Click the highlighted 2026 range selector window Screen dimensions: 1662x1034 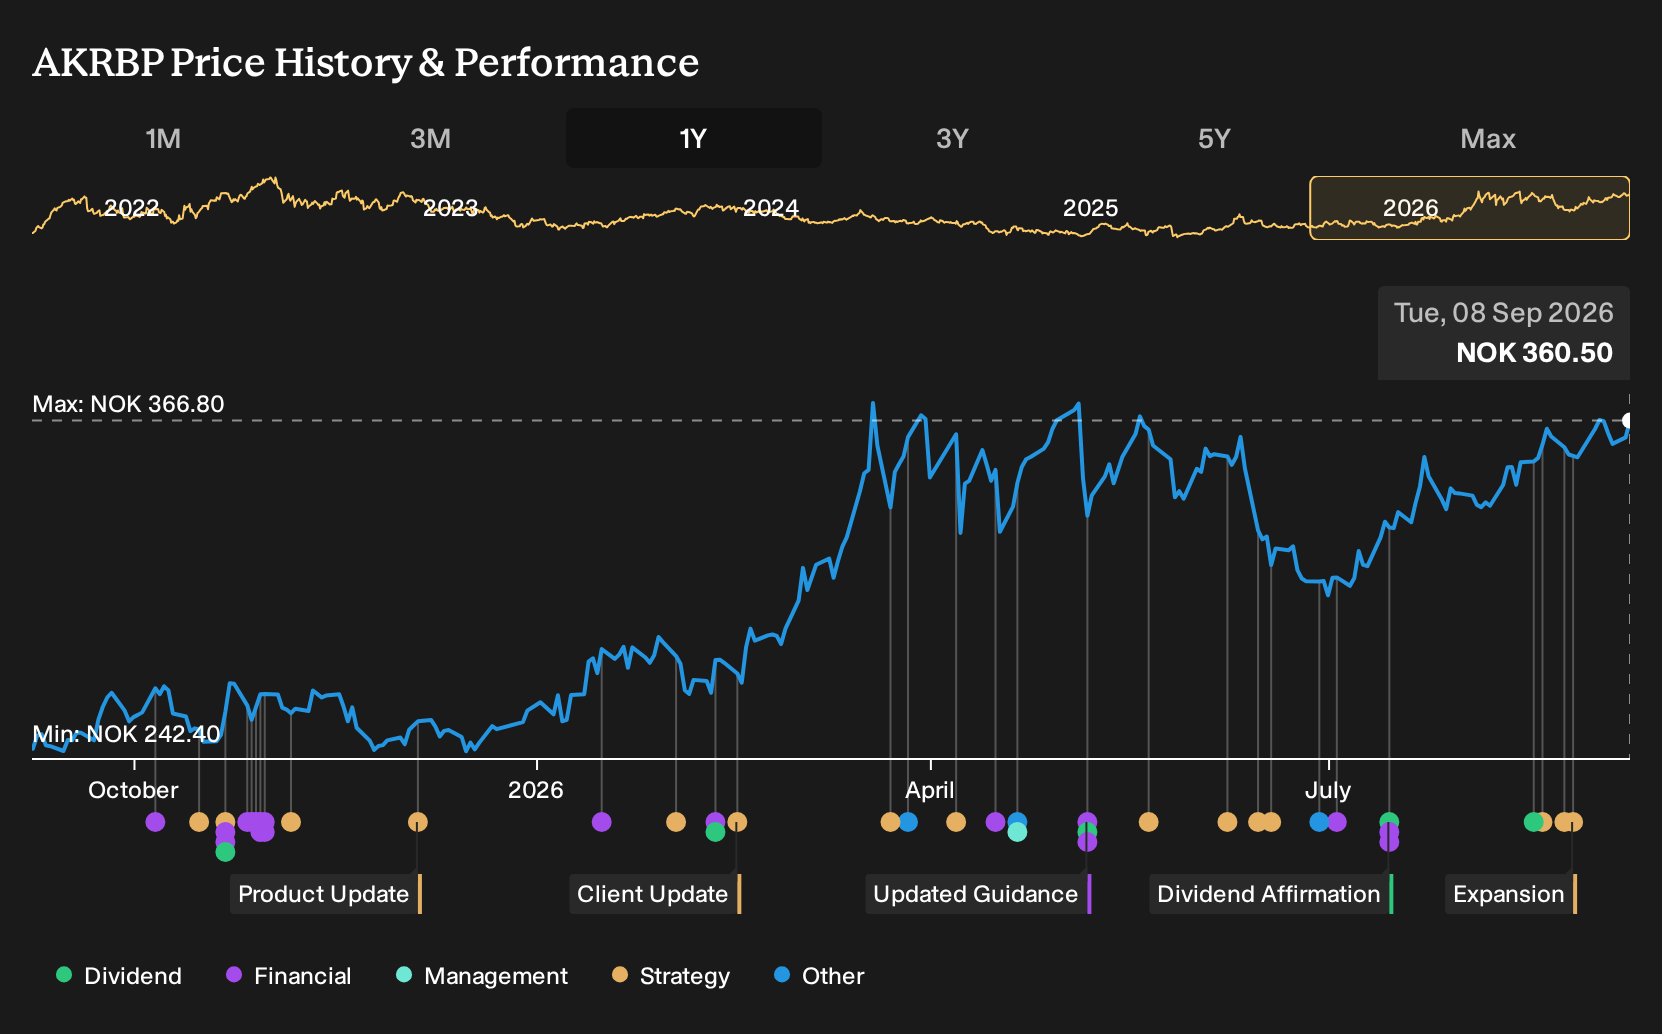point(1469,208)
